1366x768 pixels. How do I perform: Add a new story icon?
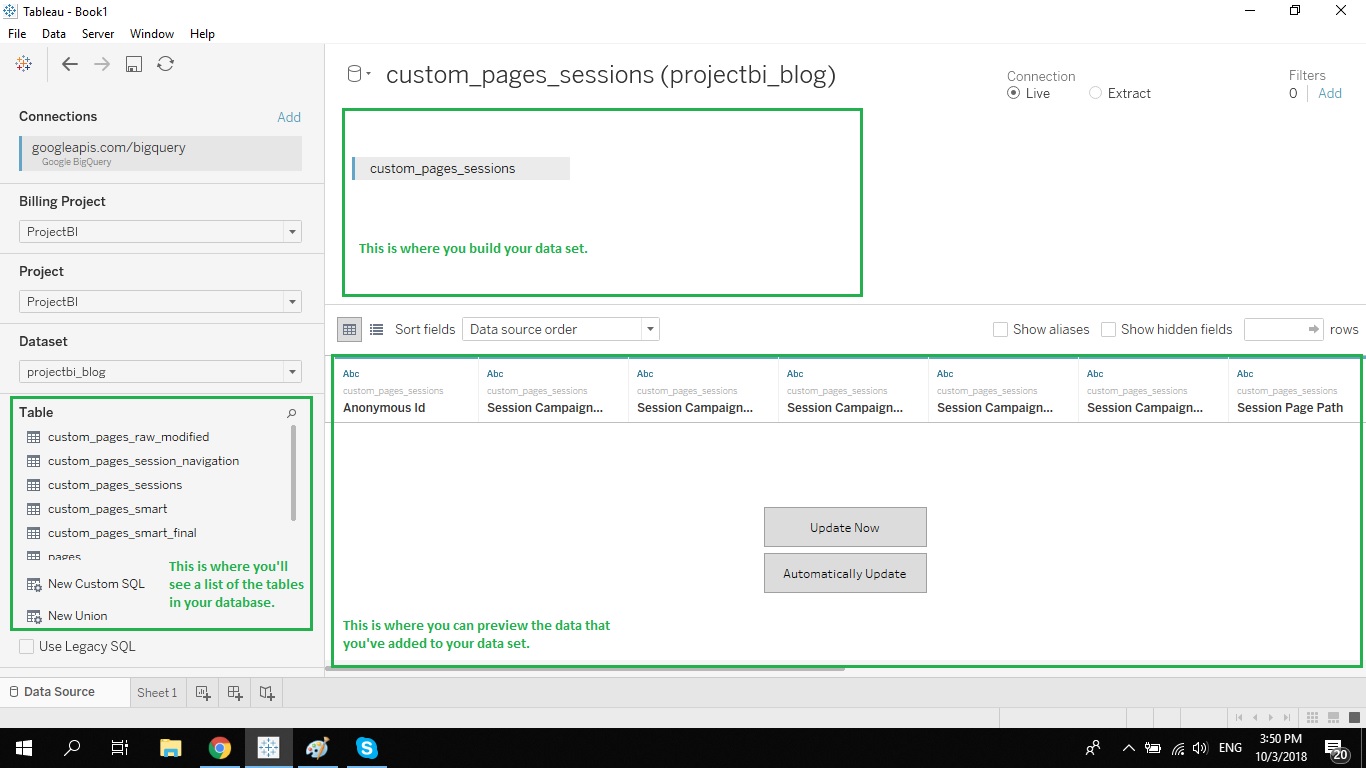pyautogui.click(x=267, y=692)
